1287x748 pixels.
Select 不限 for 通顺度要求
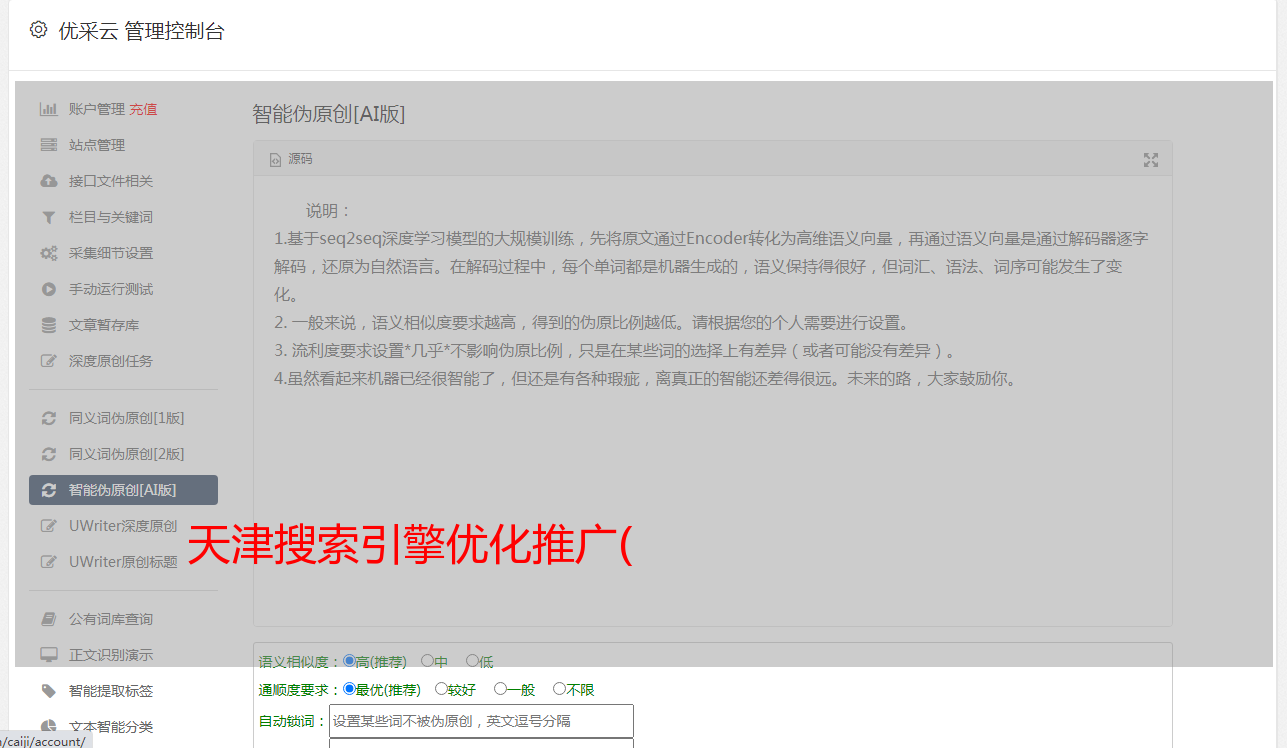pos(559,689)
